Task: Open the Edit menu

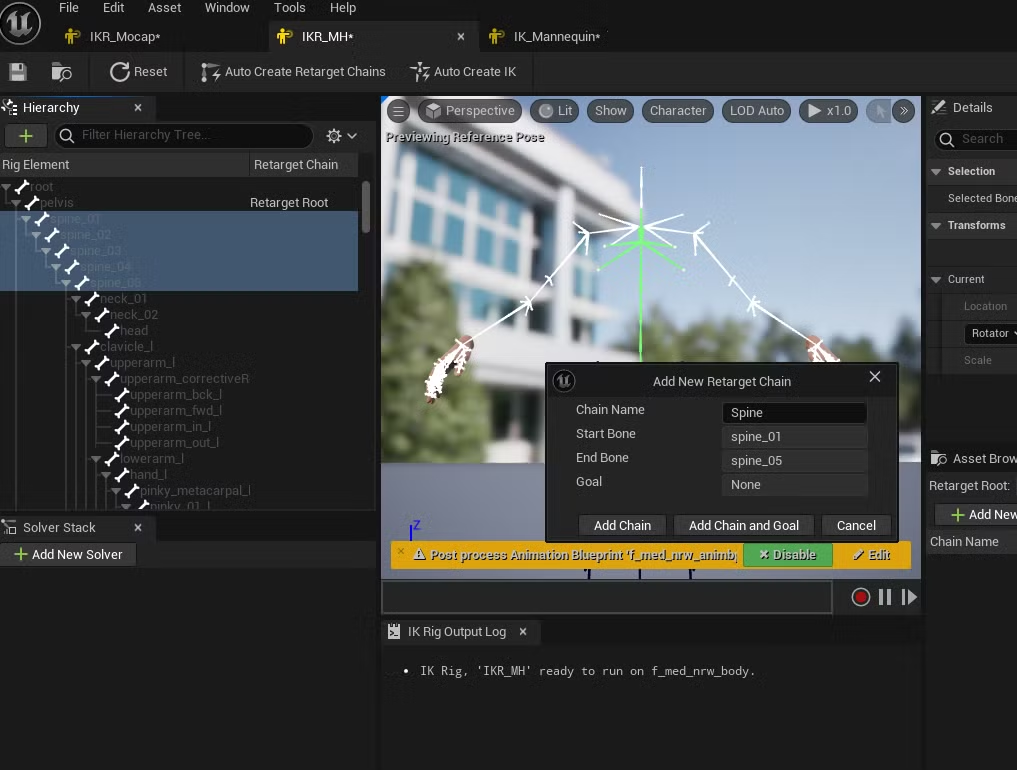Action: pos(113,8)
